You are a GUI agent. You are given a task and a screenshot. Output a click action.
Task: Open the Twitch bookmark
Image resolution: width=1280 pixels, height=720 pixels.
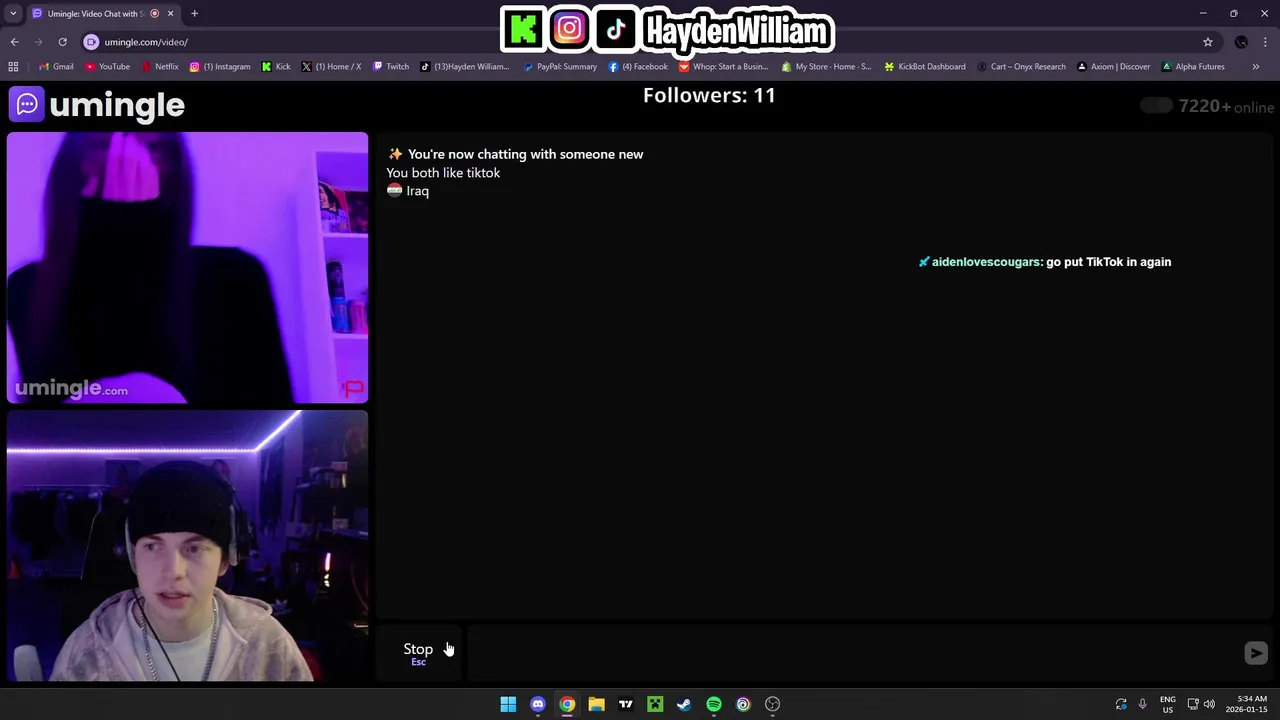click(x=391, y=67)
